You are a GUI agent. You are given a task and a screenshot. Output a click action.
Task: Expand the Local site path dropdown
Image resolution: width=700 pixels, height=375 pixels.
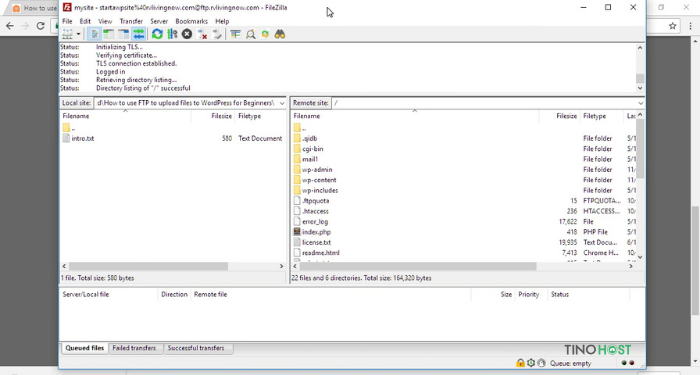[282, 103]
